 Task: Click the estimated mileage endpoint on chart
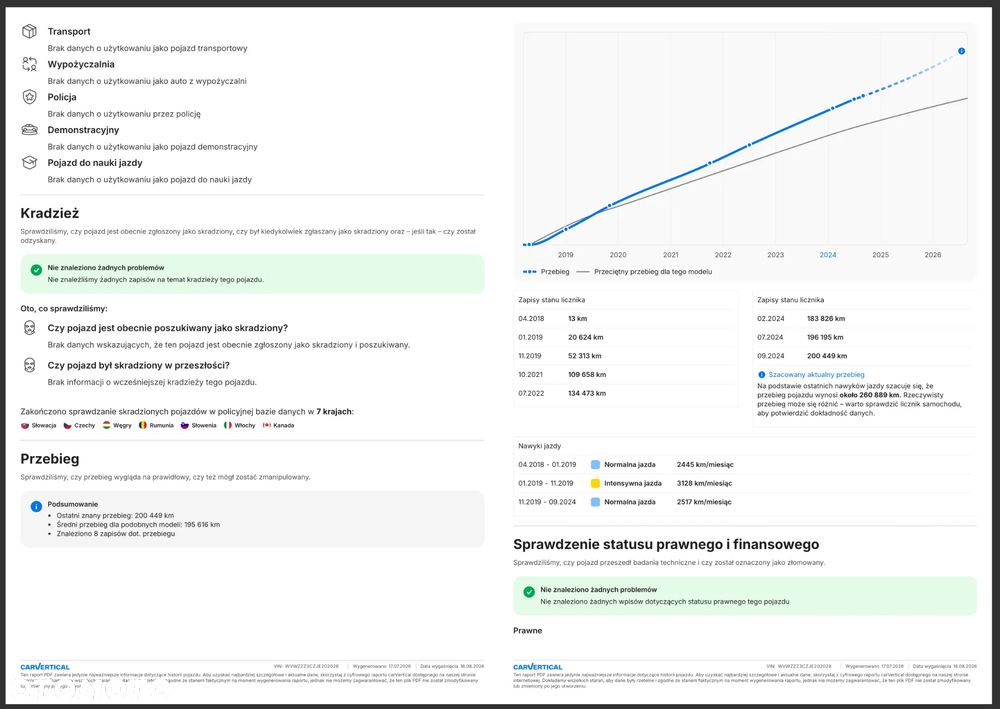coord(961,51)
